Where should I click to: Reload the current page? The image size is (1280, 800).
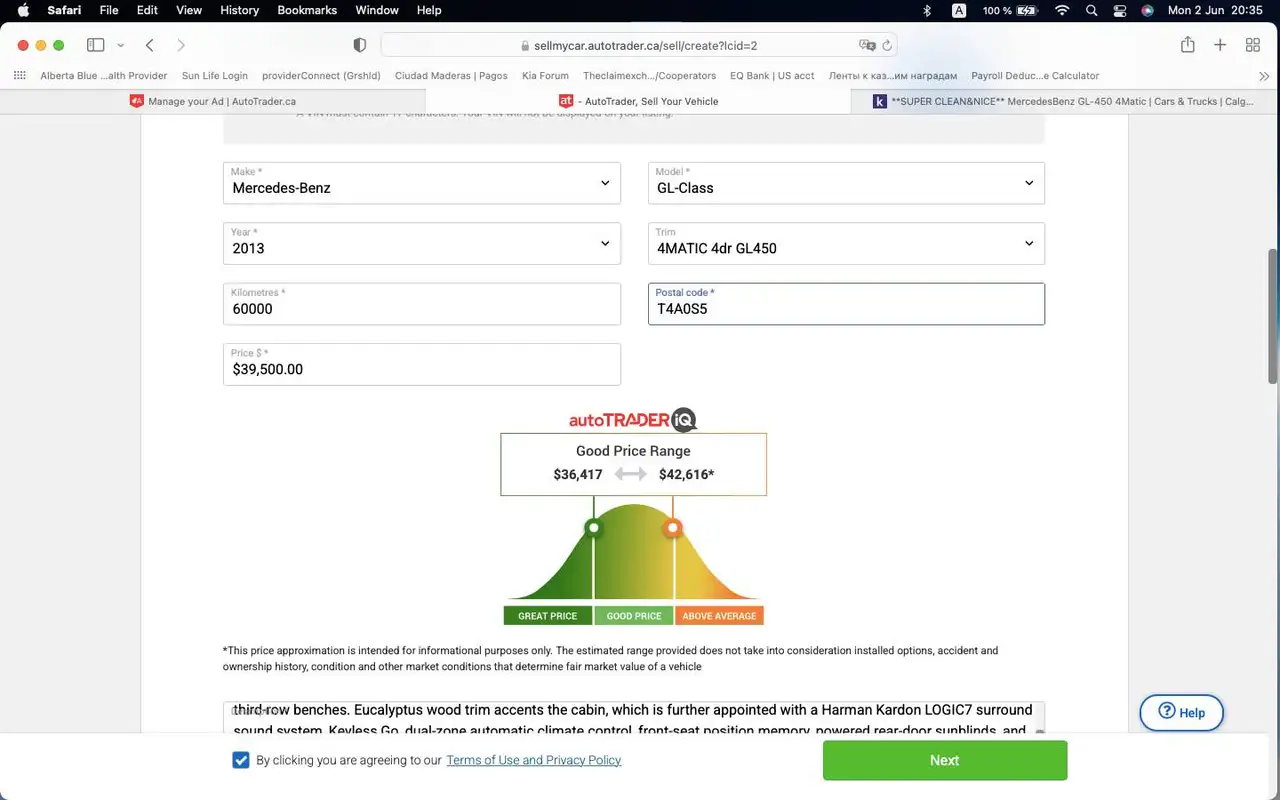click(887, 45)
